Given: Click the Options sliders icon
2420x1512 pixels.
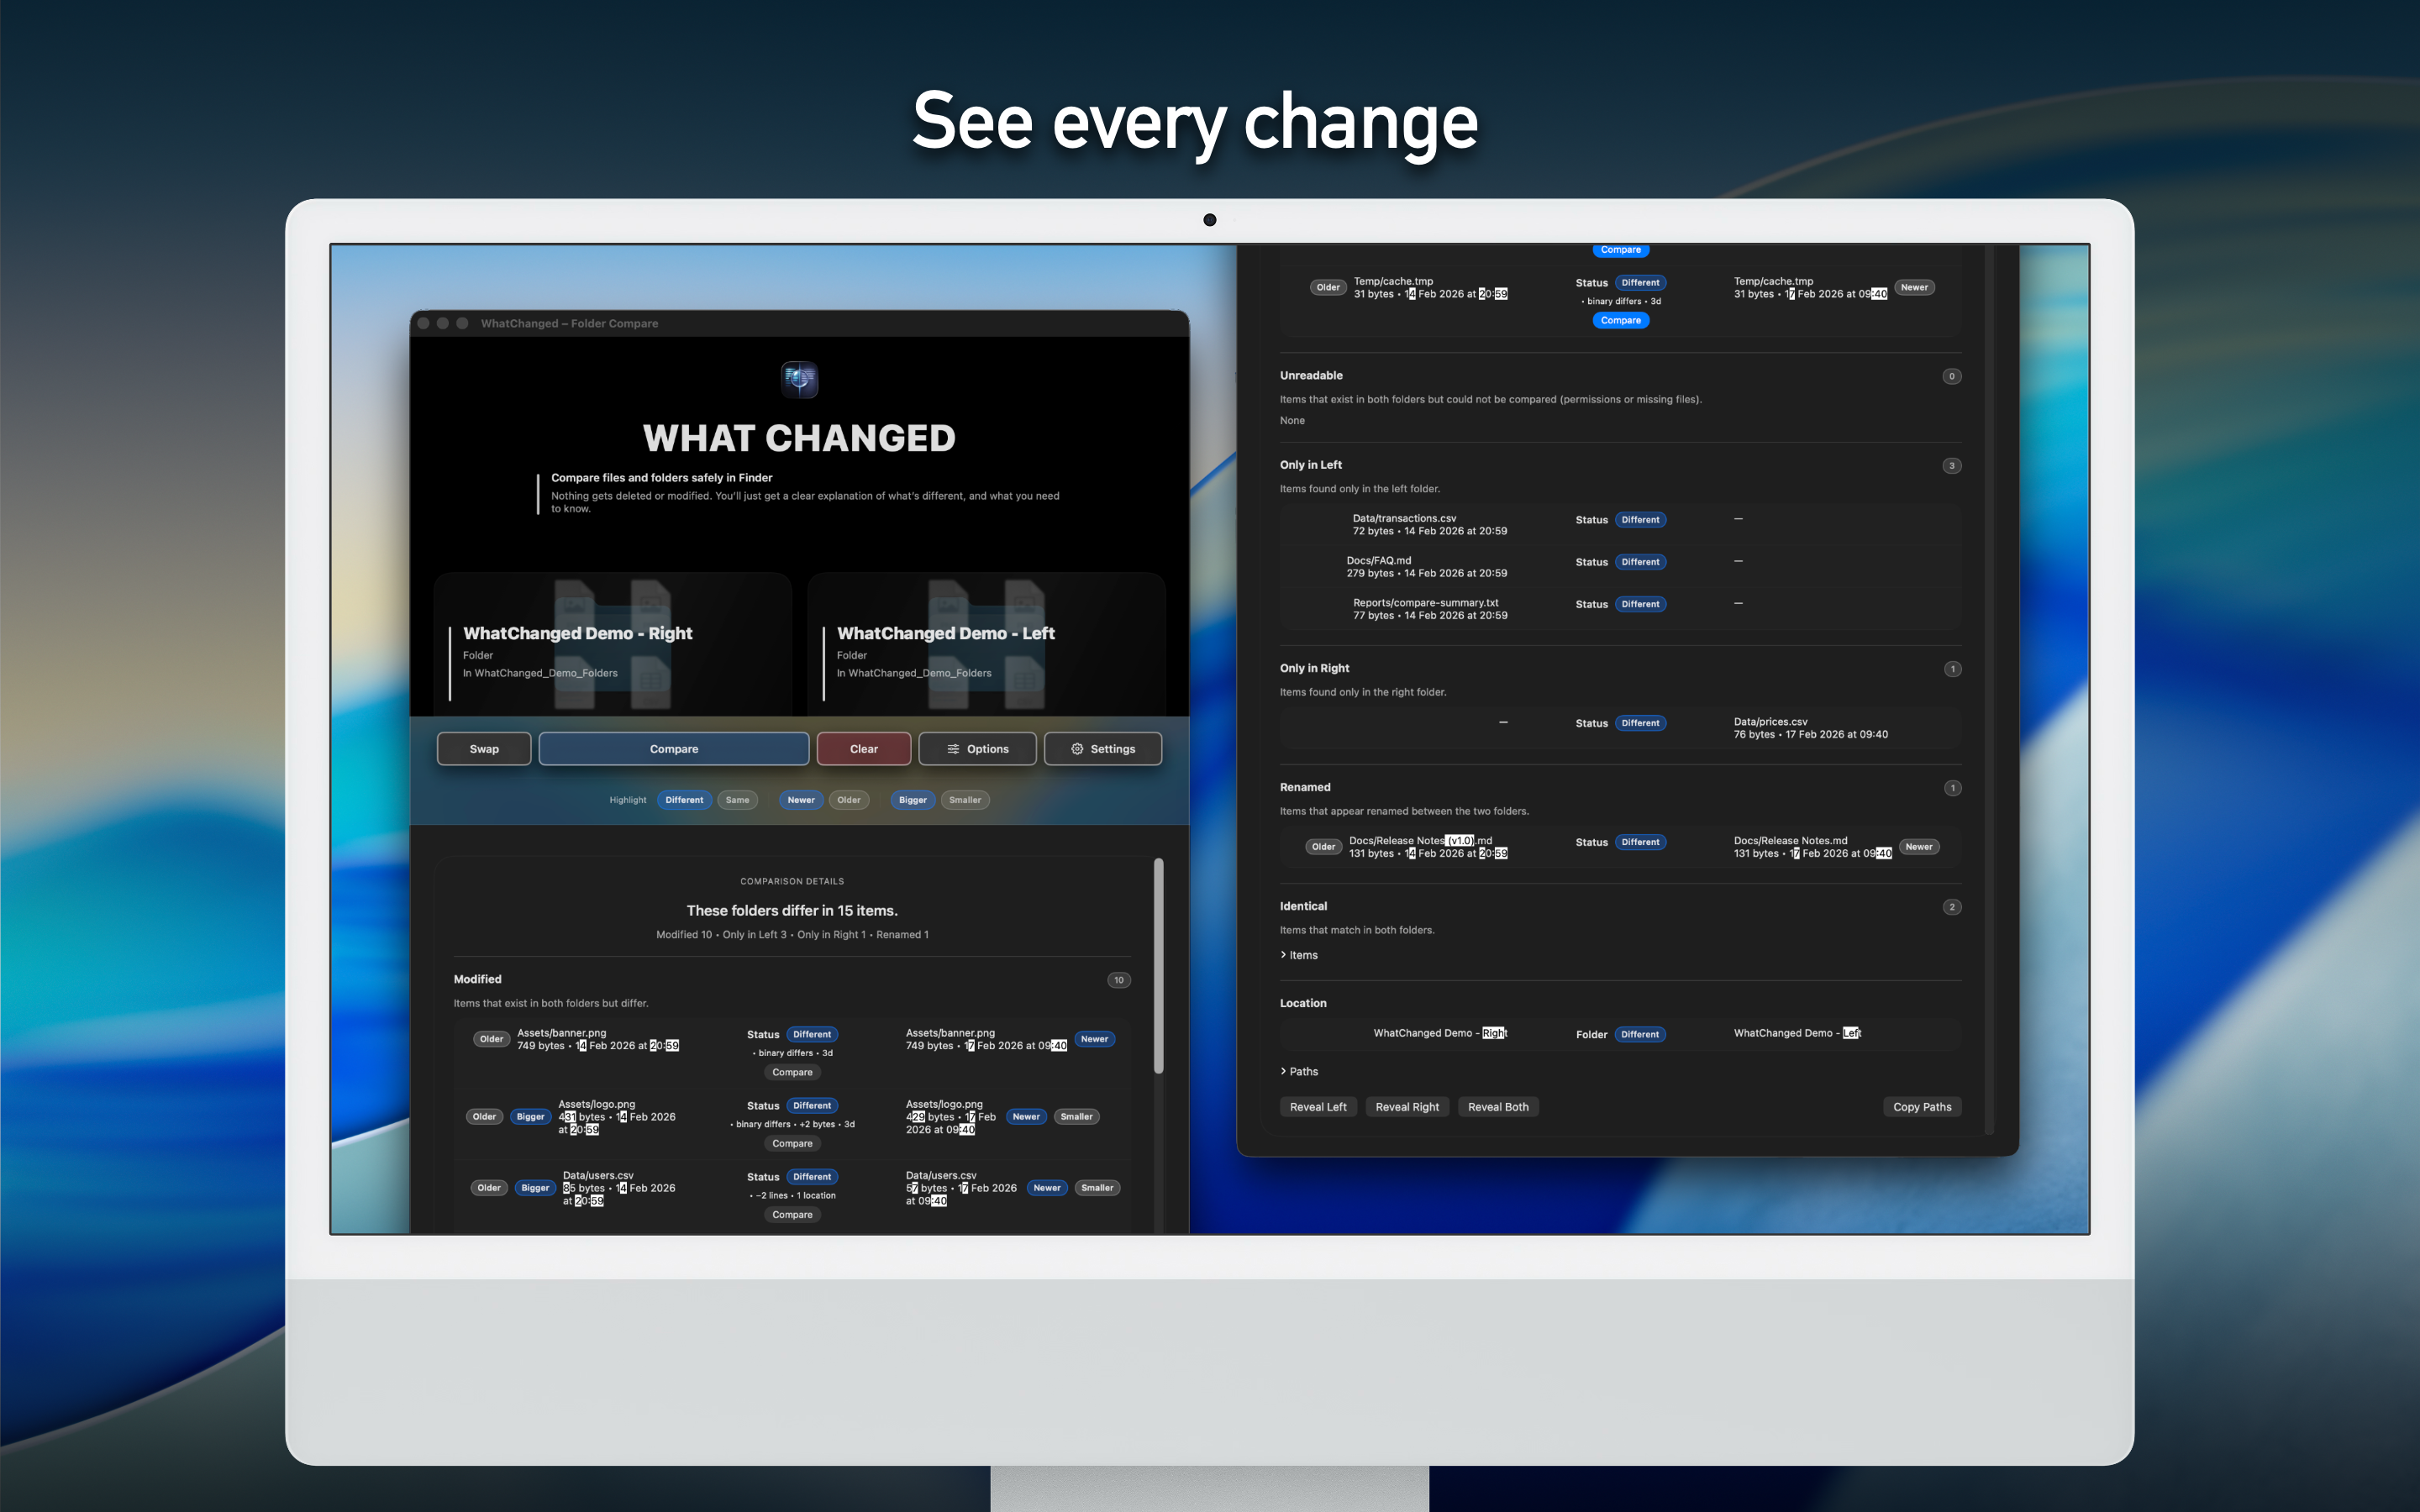Looking at the screenshot, I should (x=953, y=749).
